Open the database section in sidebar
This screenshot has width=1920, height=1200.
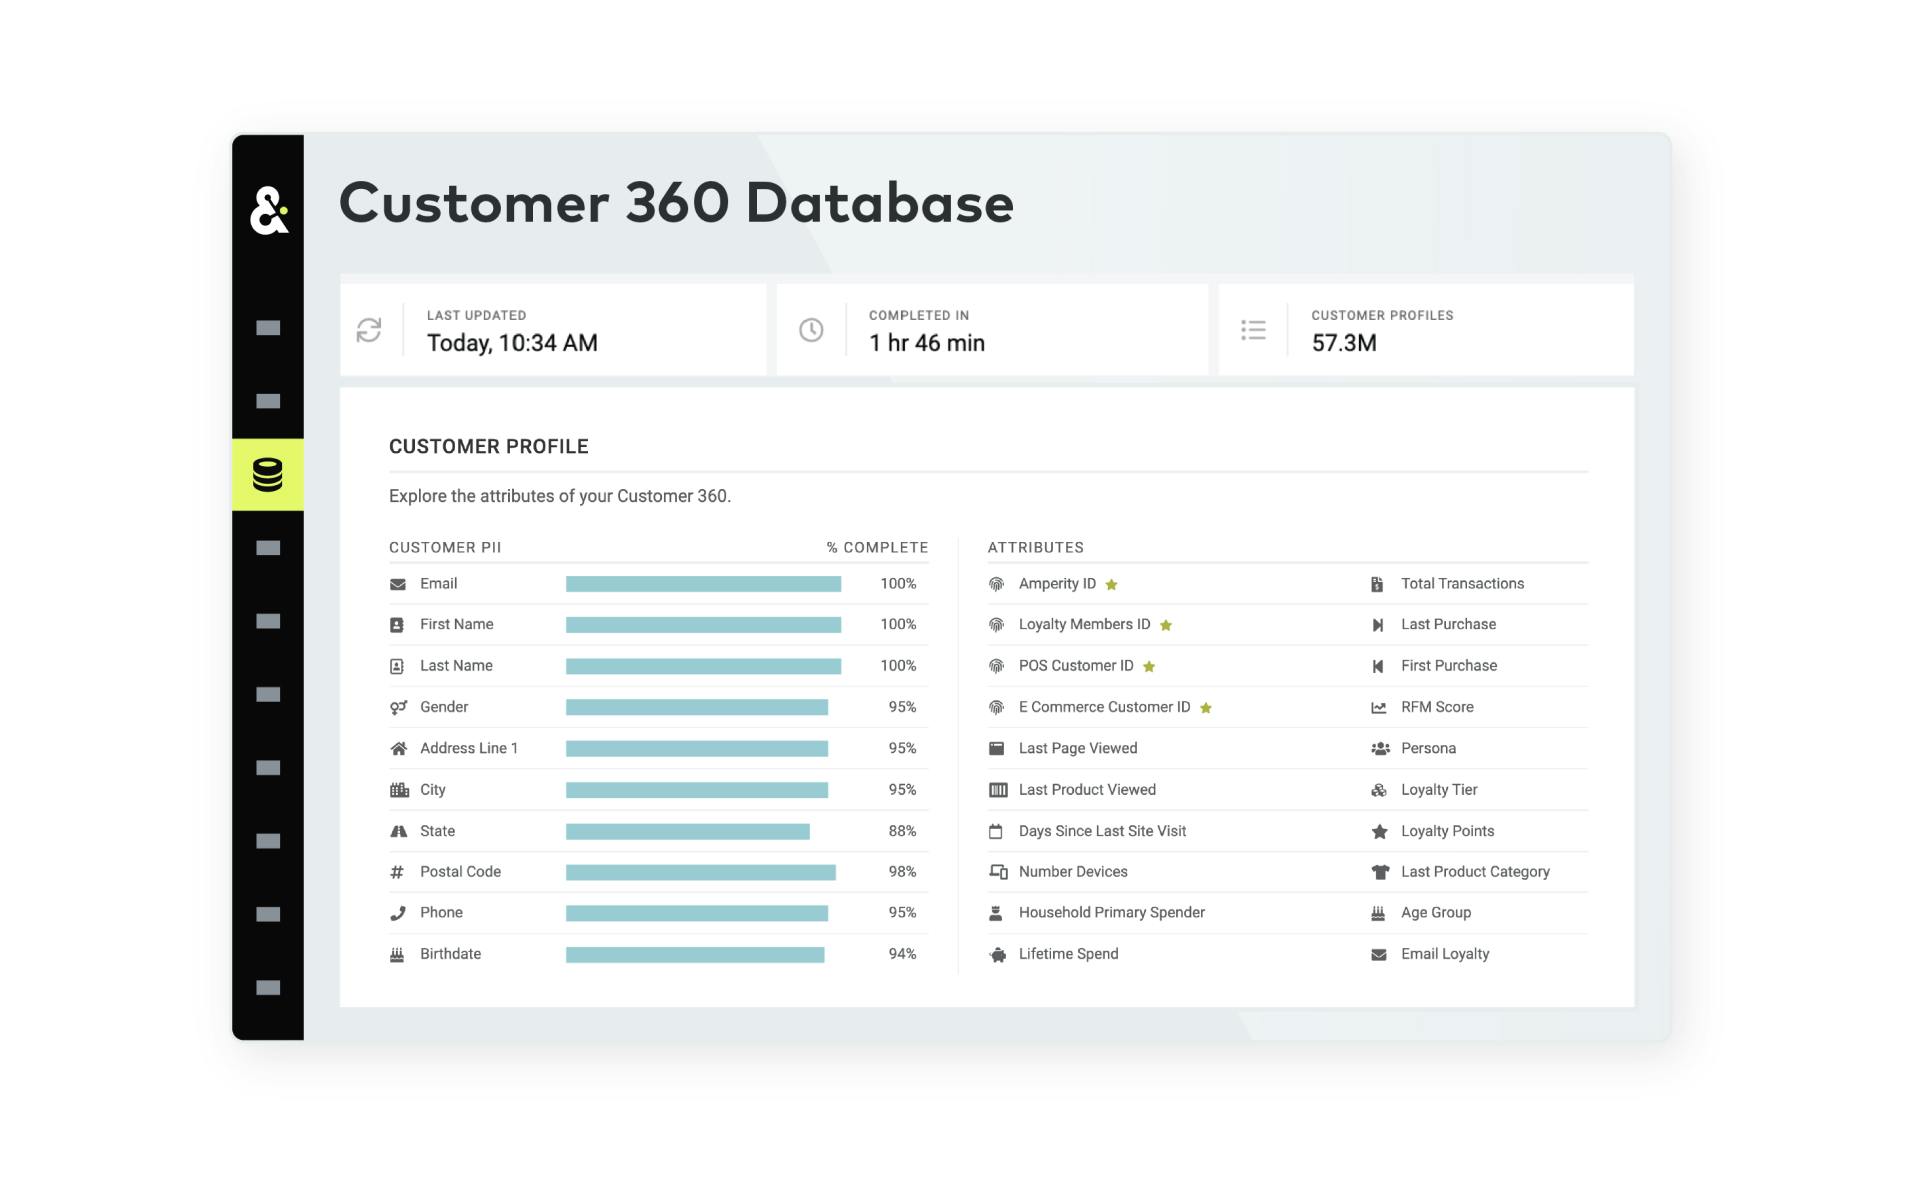coord(268,475)
